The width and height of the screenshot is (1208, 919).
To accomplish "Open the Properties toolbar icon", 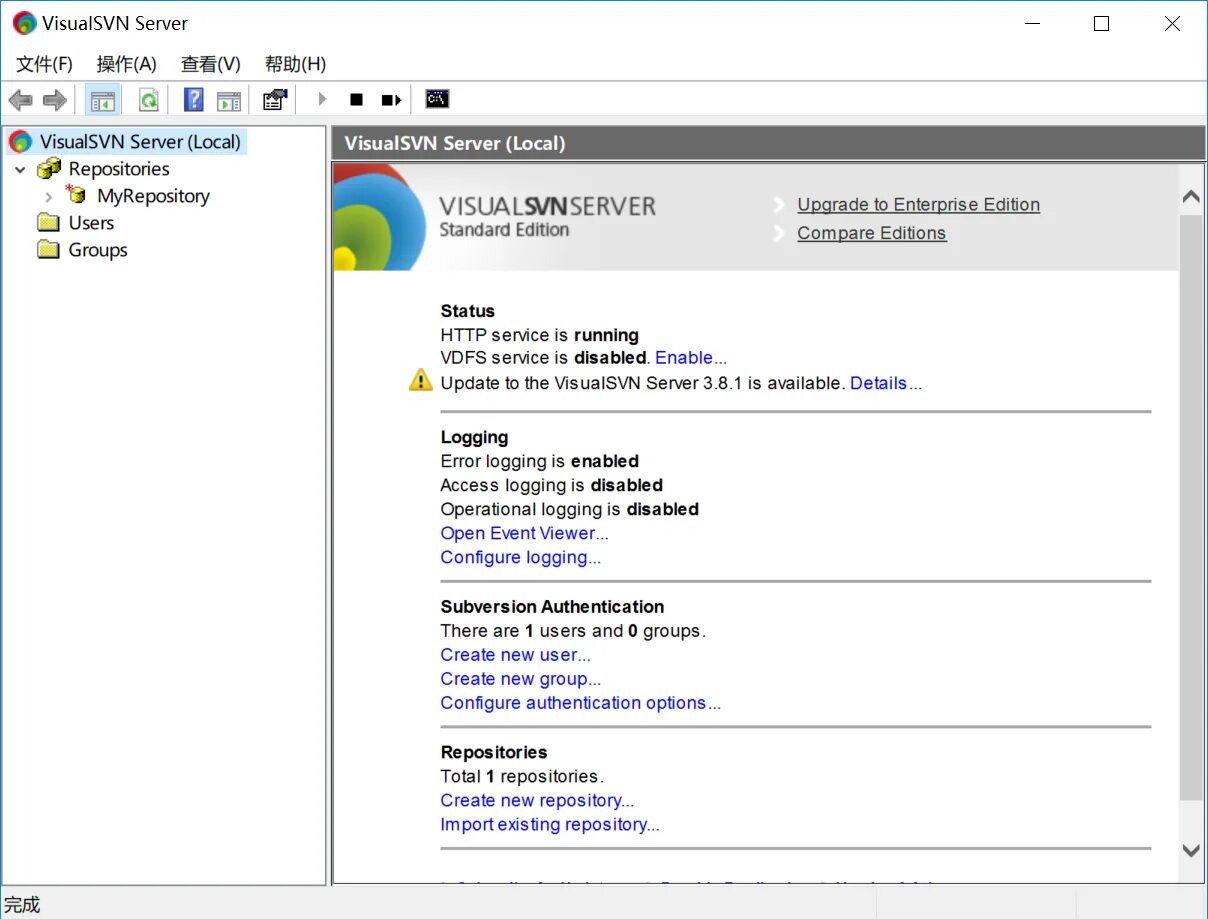I will coord(275,100).
